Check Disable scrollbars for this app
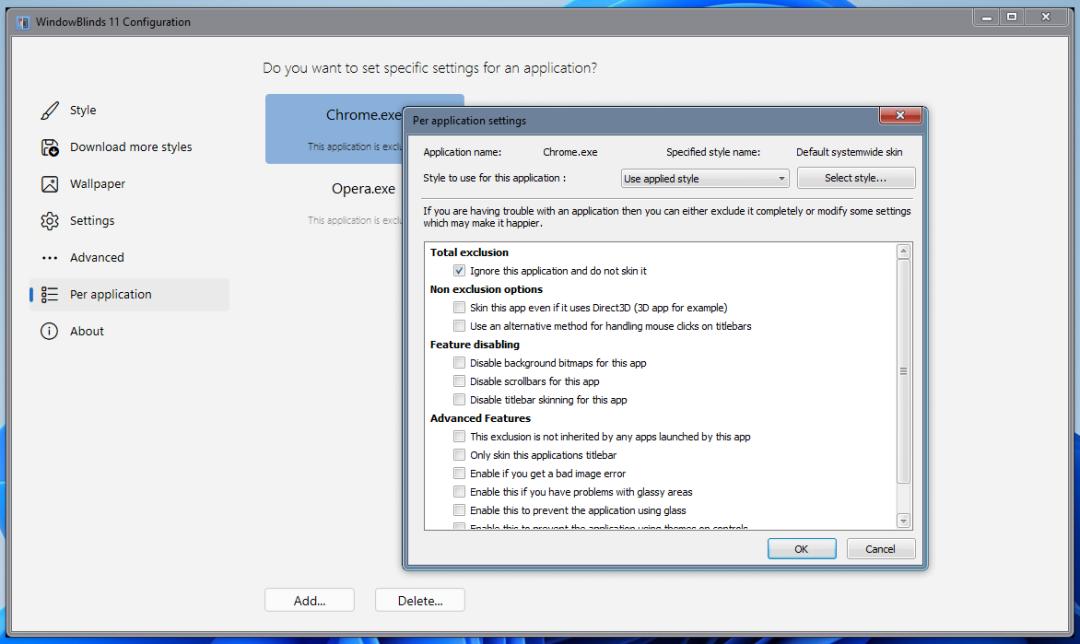Screen dimensions: 1080x644 pos(460,381)
